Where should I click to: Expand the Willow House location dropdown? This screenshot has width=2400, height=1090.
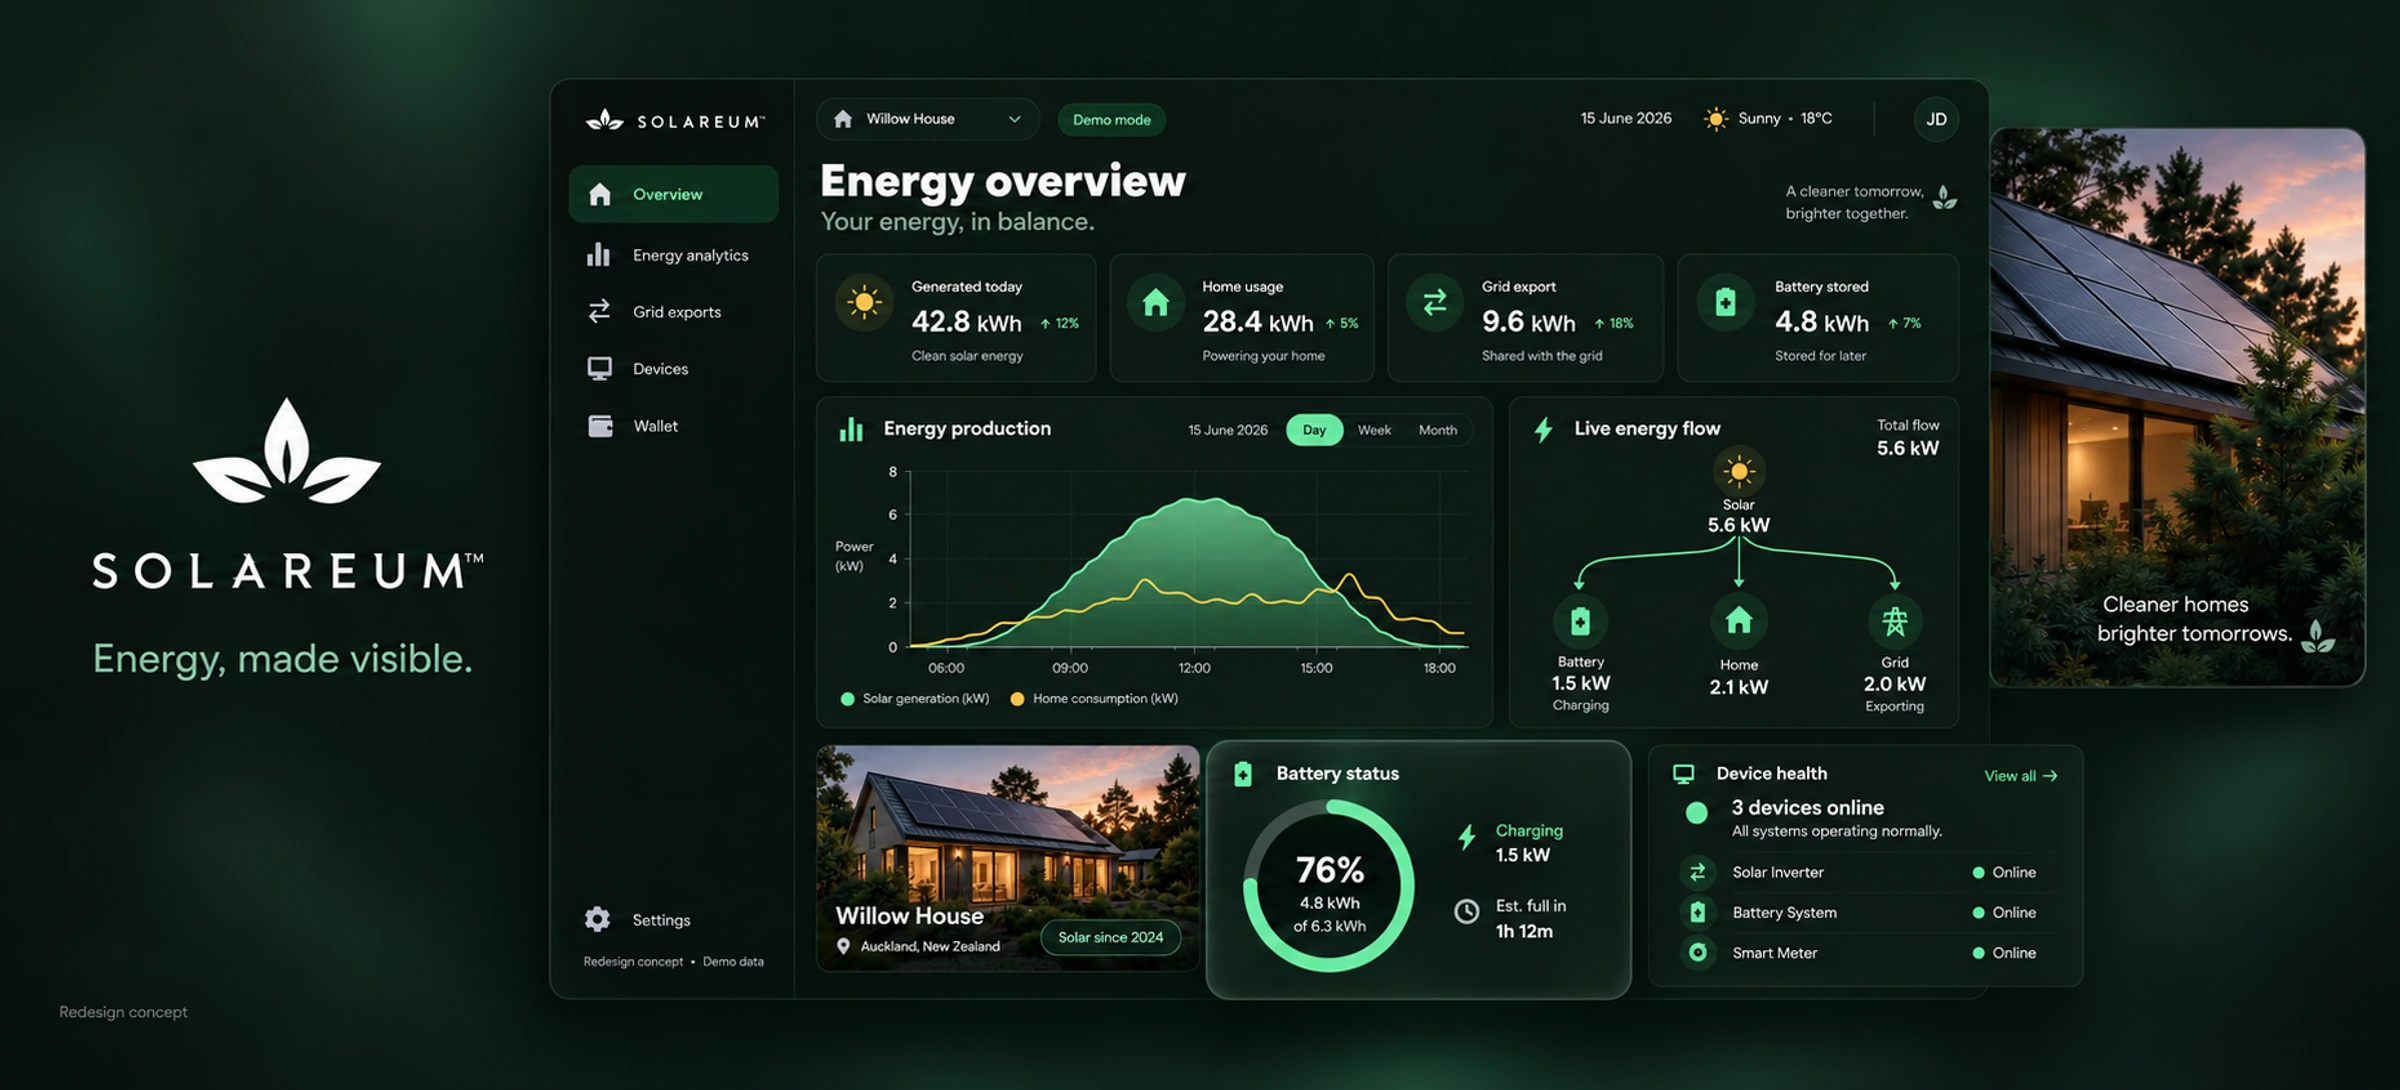928,119
